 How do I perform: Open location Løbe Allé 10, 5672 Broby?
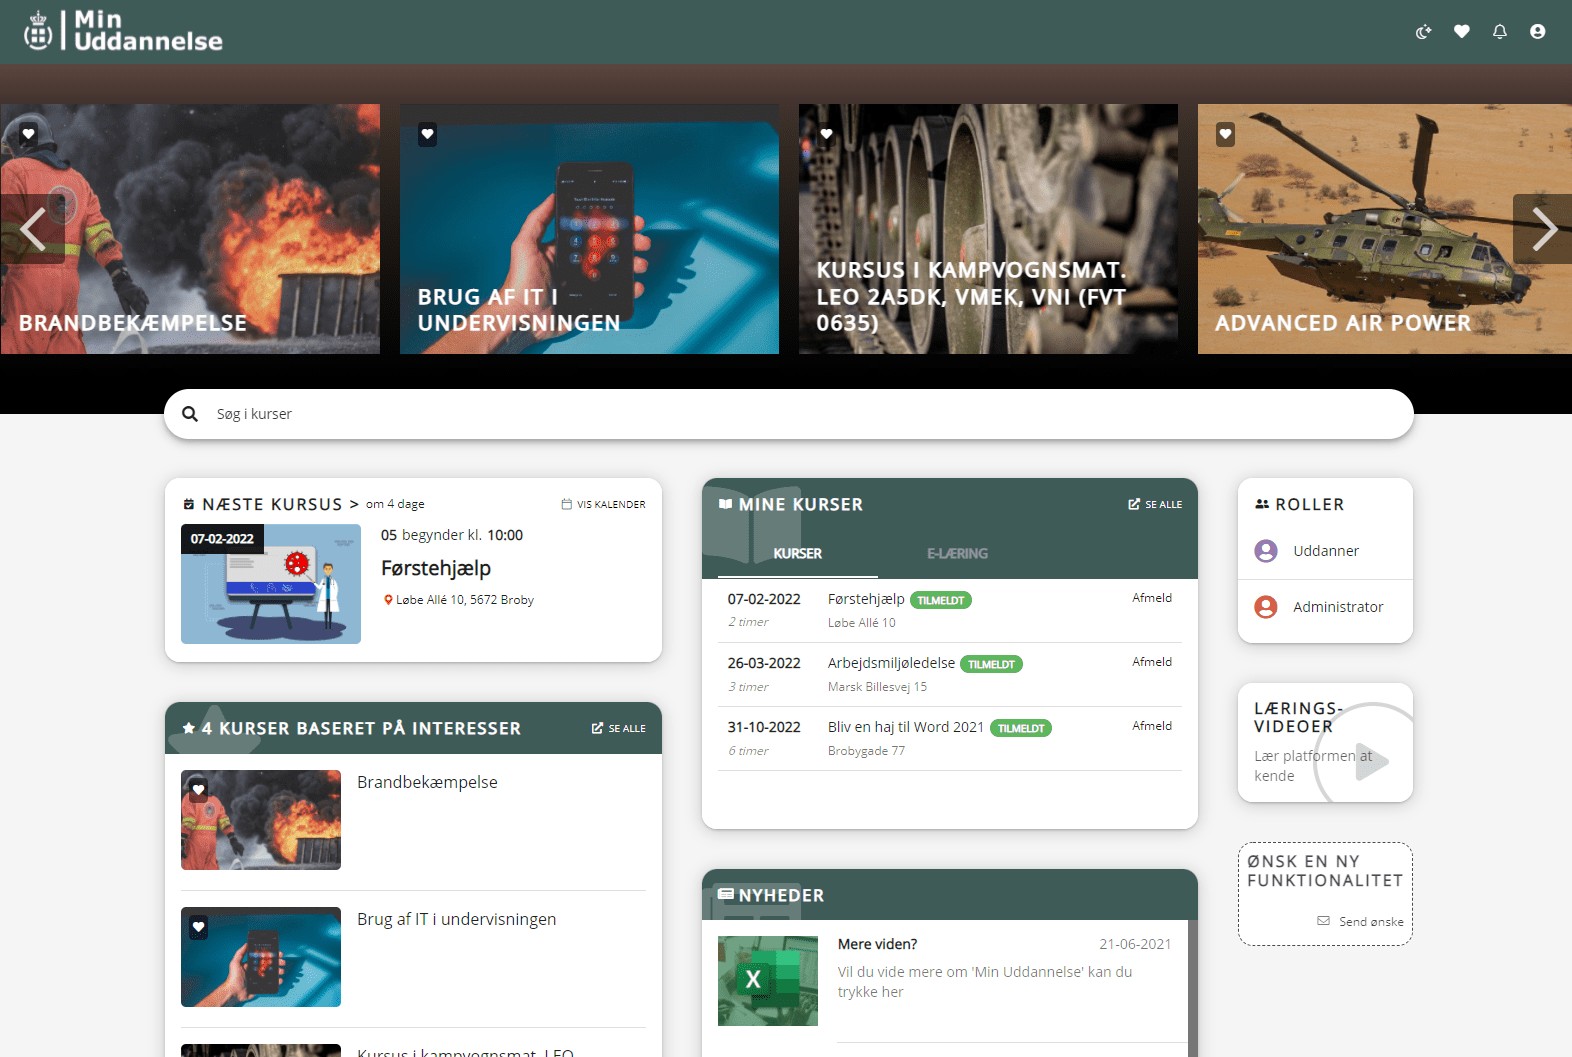tap(459, 600)
